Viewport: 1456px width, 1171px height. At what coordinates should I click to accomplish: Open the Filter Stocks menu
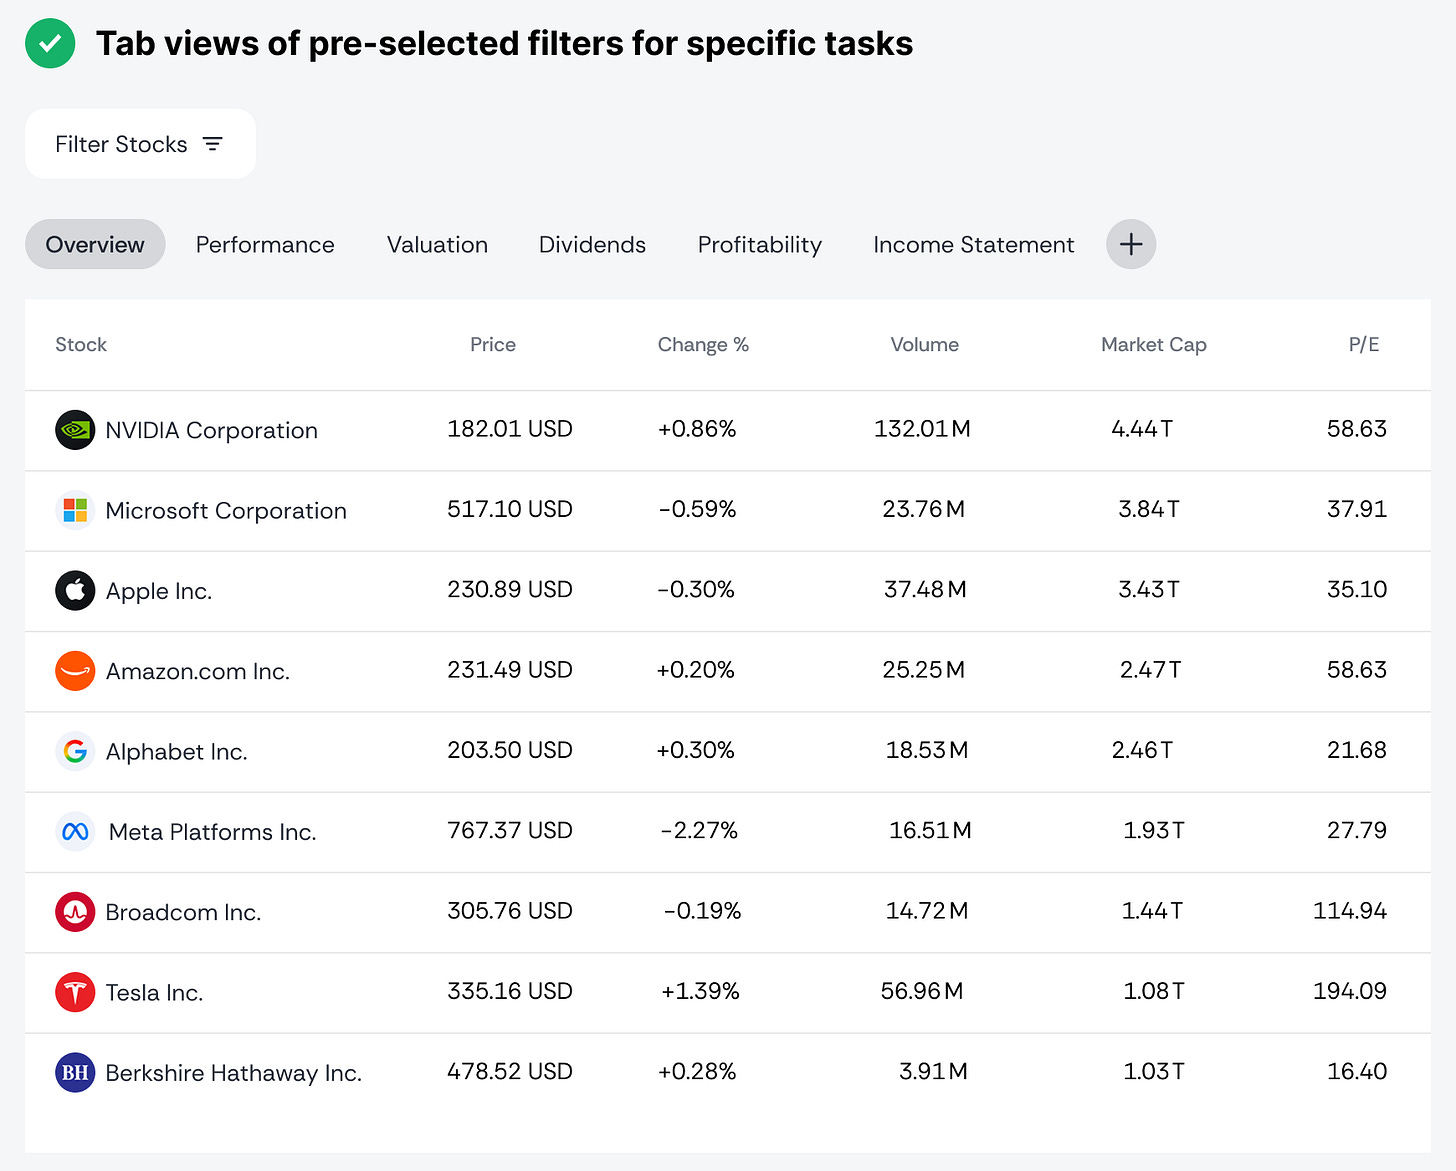click(x=140, y=144)
